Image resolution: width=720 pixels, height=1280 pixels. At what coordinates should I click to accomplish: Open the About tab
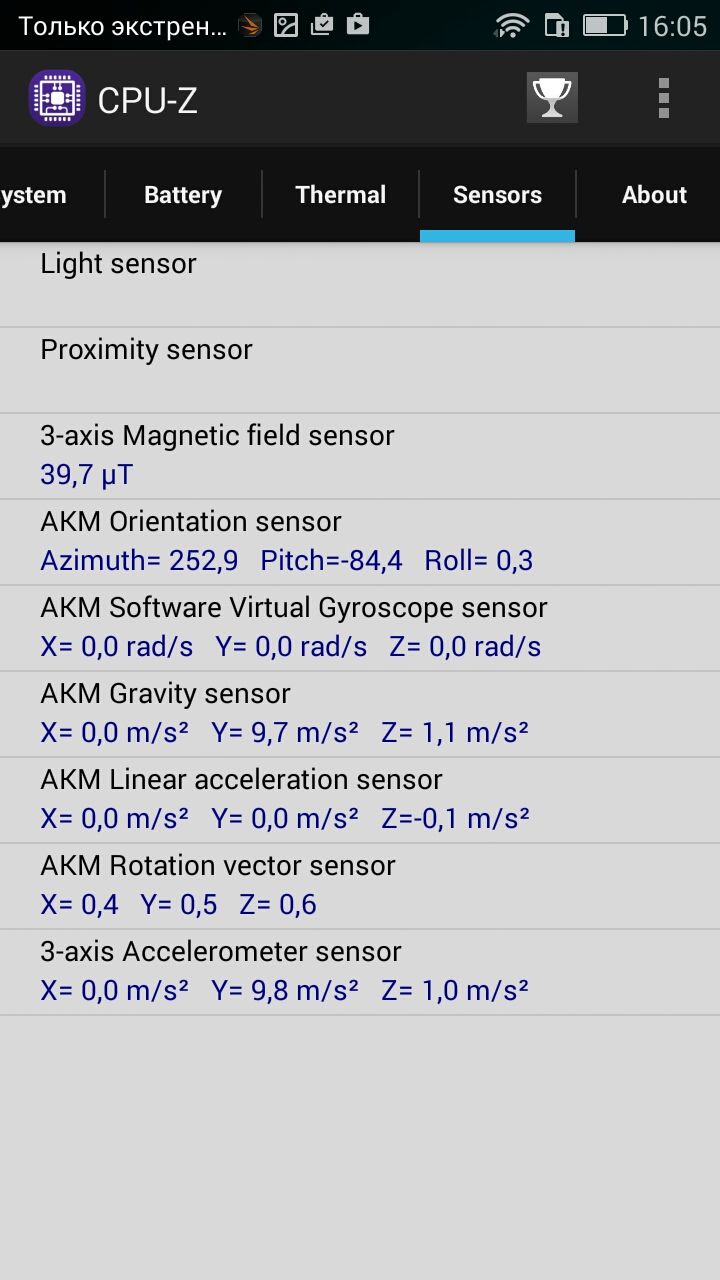pos(654,195)
